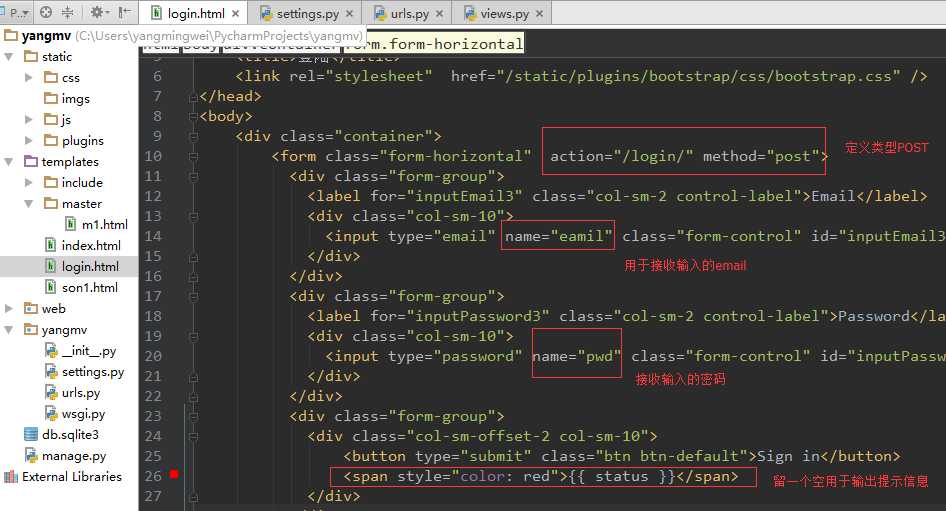Collapse the yangmv package arrow
This screenshot has height=511, width=946.
9,329
